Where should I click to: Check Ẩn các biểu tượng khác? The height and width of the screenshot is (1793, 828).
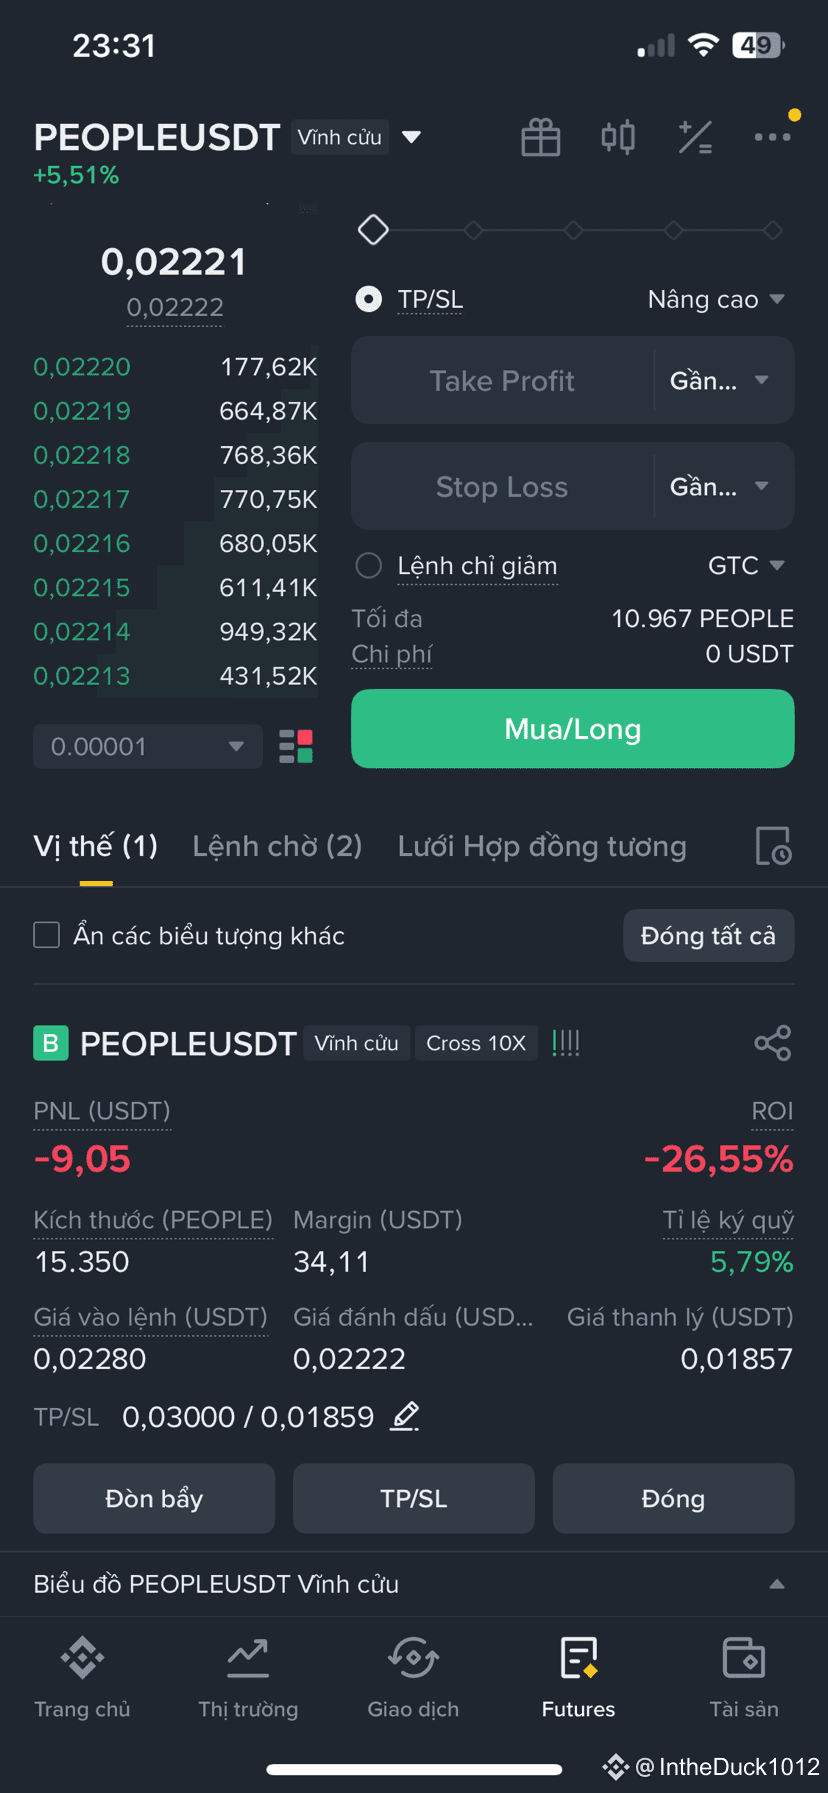(47, 935)
